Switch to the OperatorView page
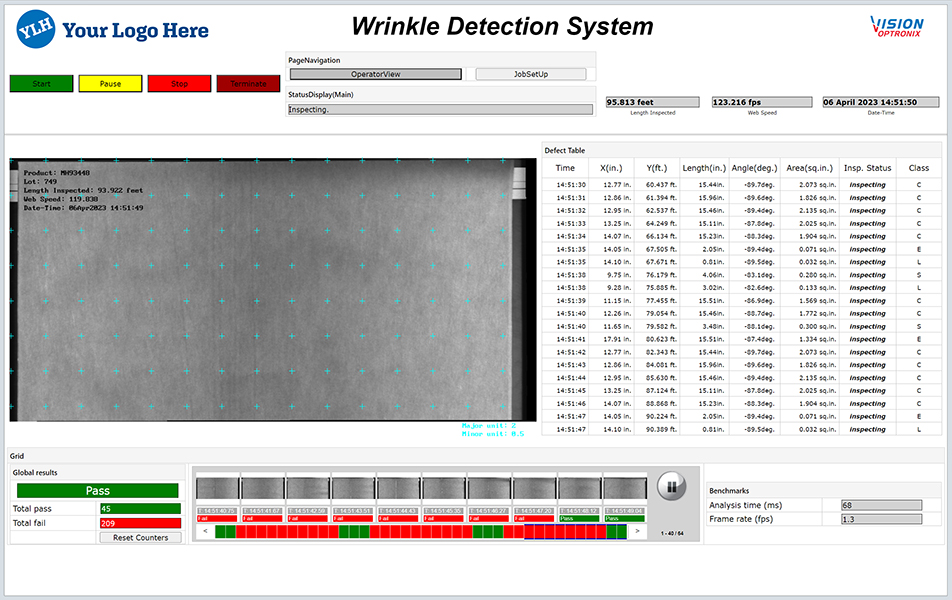 375,74
